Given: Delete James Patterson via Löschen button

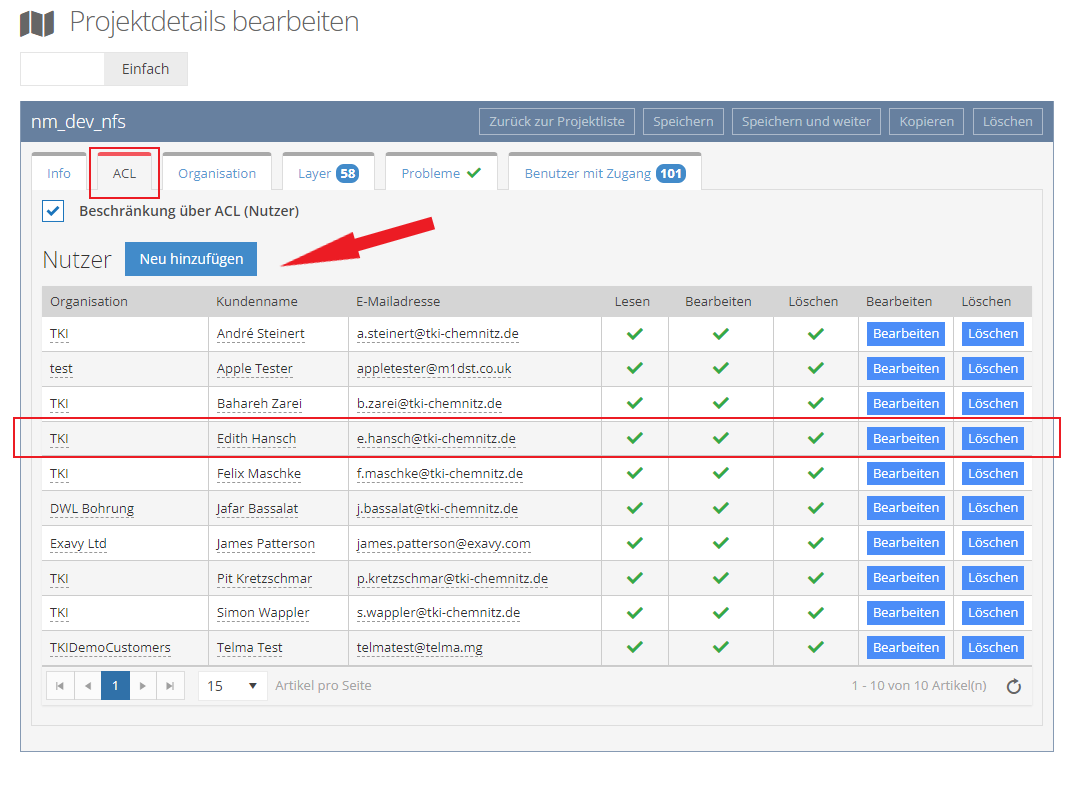Looking at the screenshot, I should [992, 543].
